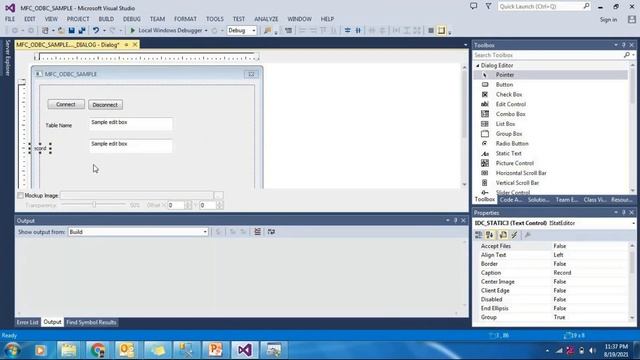
Task: Click Toggle Word Wrap icon in Output
Action: point(271,232)
